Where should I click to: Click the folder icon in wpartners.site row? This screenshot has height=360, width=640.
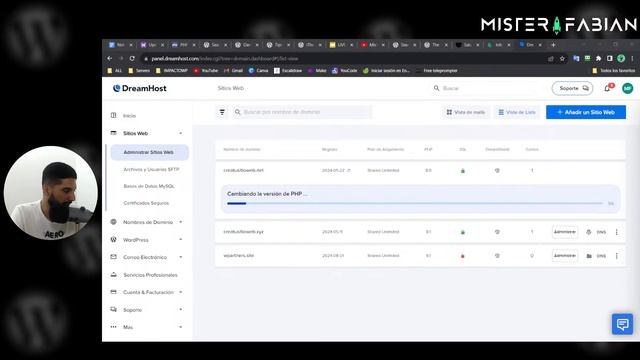[x=589, y=256]
